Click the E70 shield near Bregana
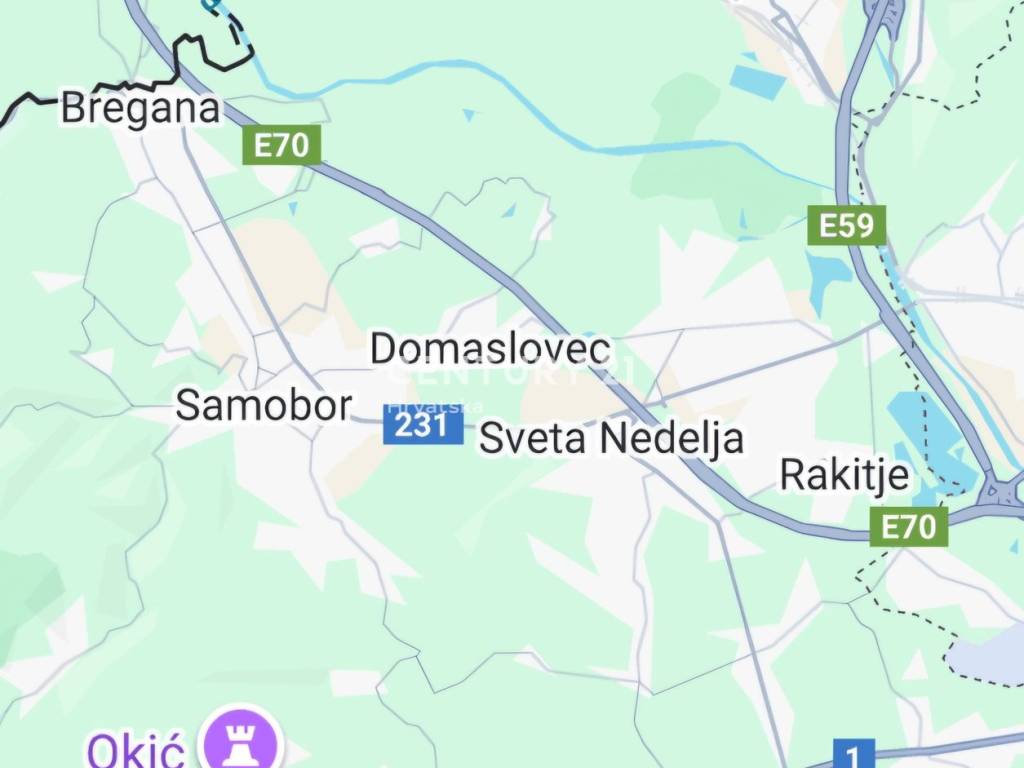This screenshot has height=768, width=1024. click(281, 144)
